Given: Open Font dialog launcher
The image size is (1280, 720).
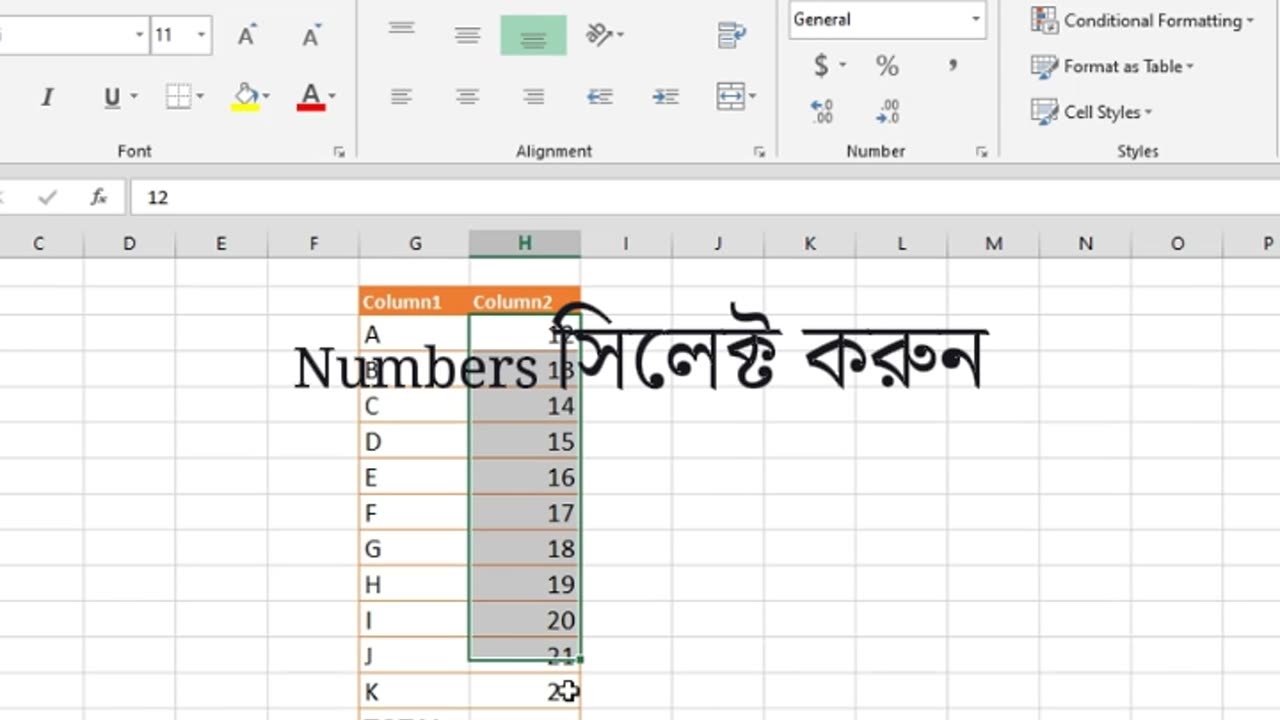Looking at the screenshot, I should tap(339, 152).
